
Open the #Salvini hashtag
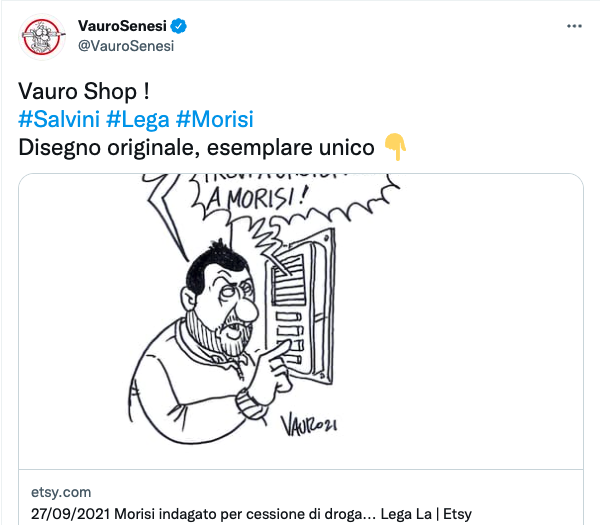[x=59, y=119]
